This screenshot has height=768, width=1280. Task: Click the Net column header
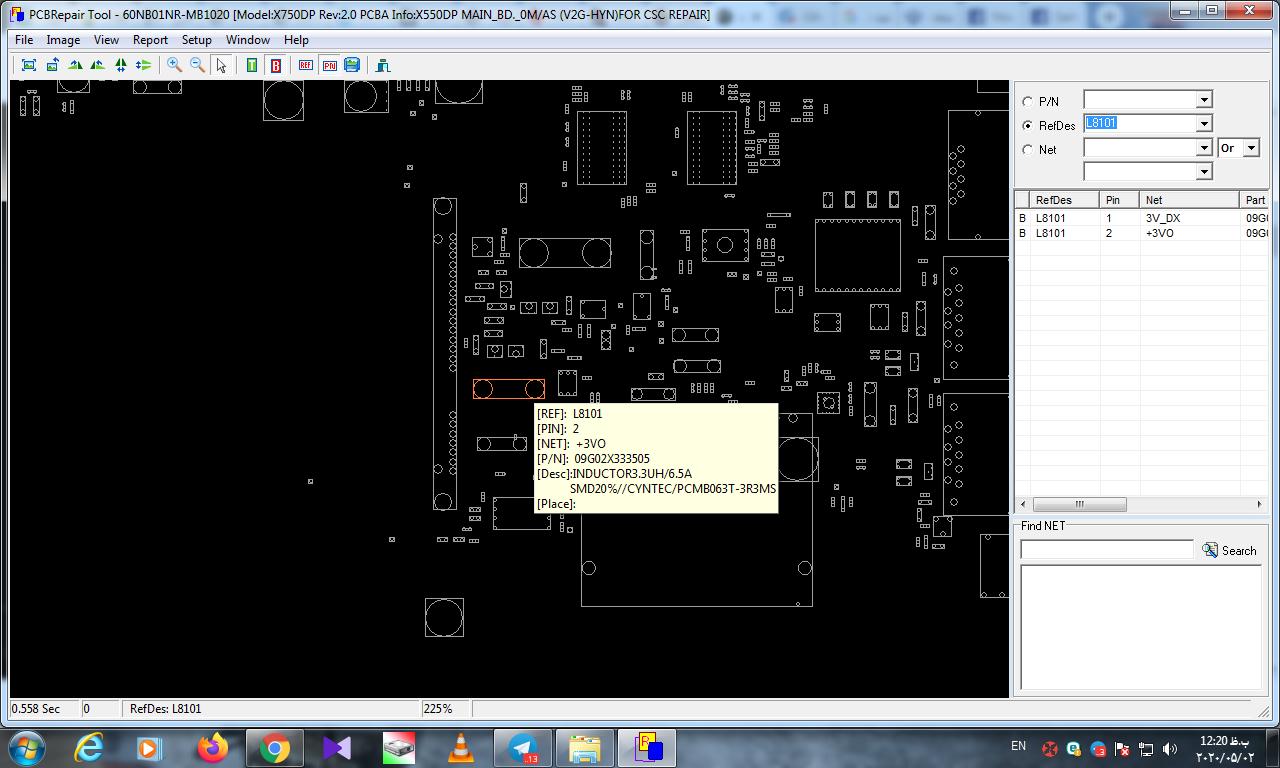click(x=1190, y=200)
